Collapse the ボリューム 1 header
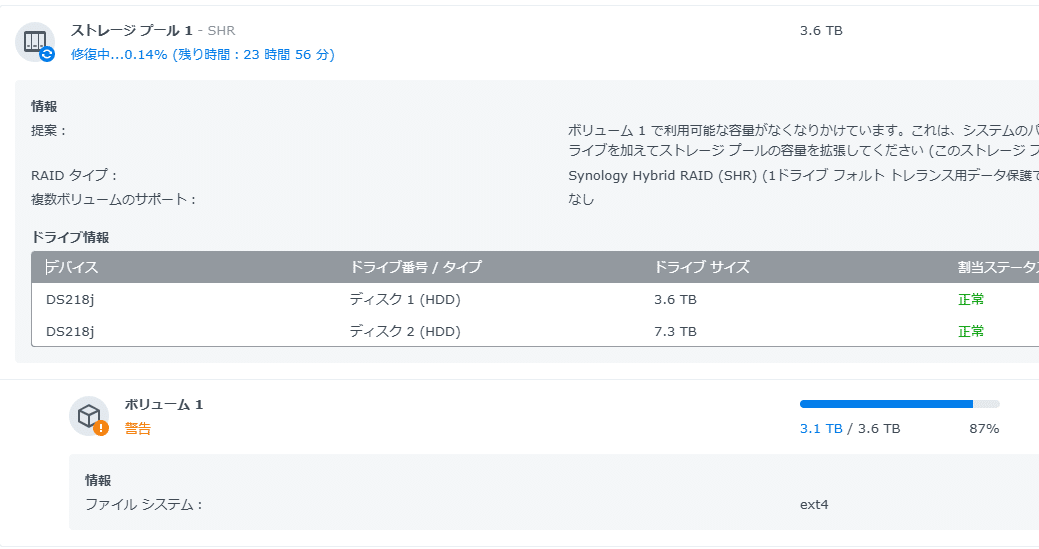Screen dimensions: 1039x549 164,405
